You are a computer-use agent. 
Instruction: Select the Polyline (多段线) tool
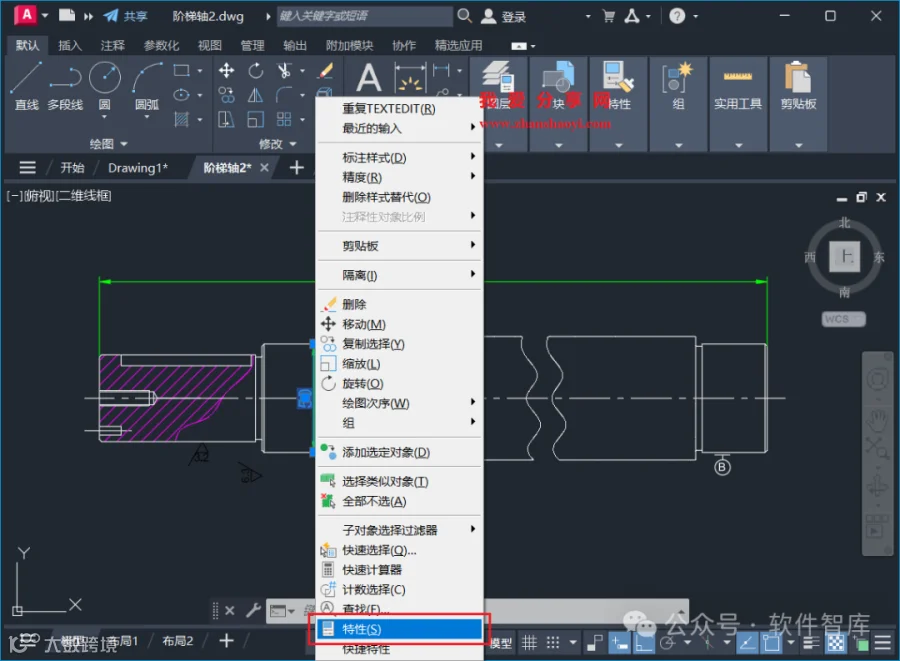(65, 86)
